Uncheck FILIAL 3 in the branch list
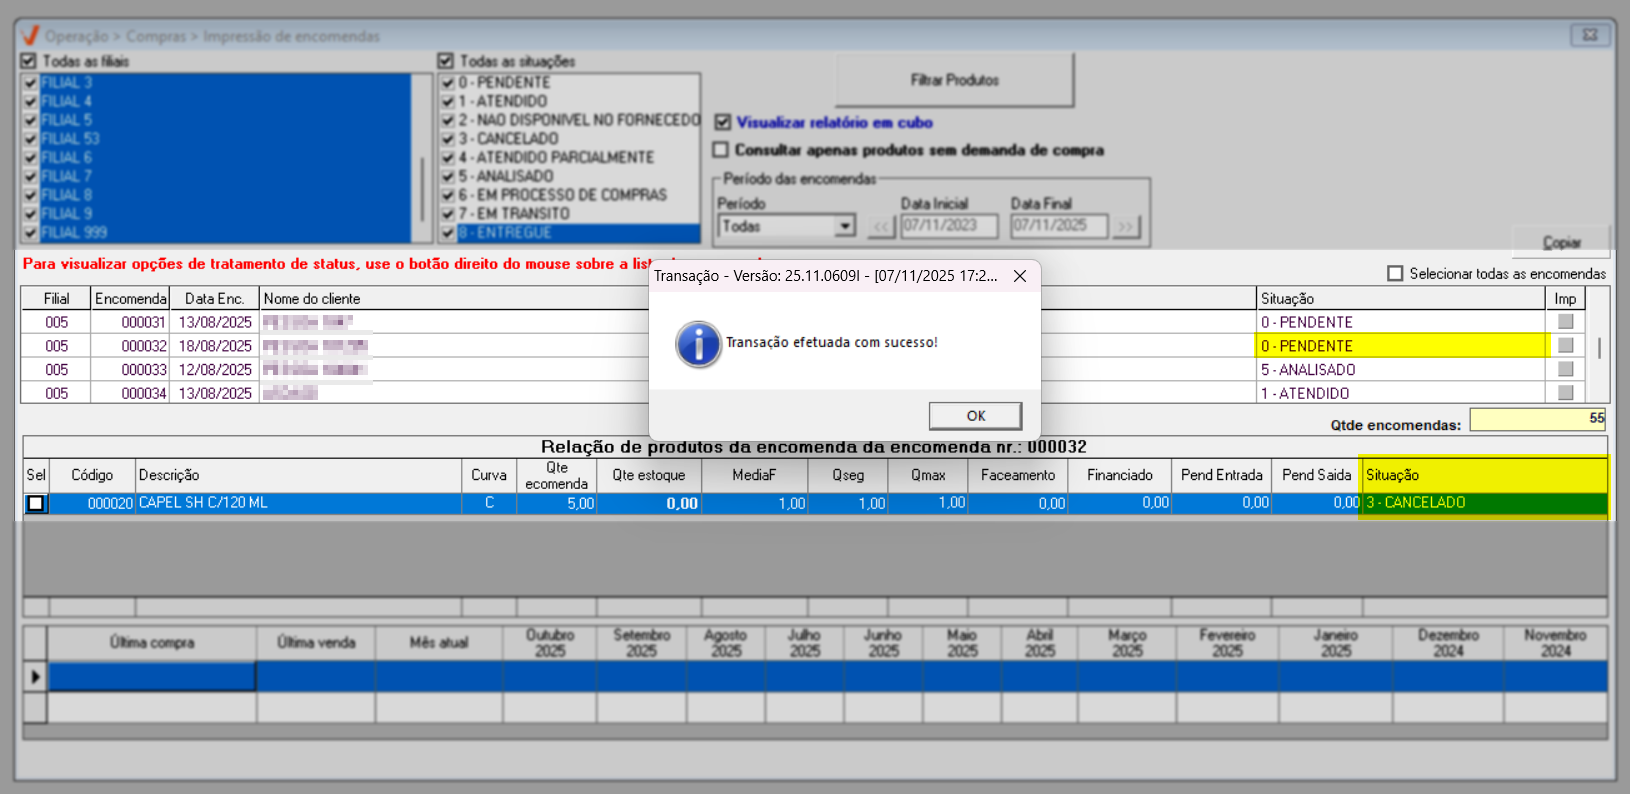This screenshot has width=1630, height=794. 30,83
